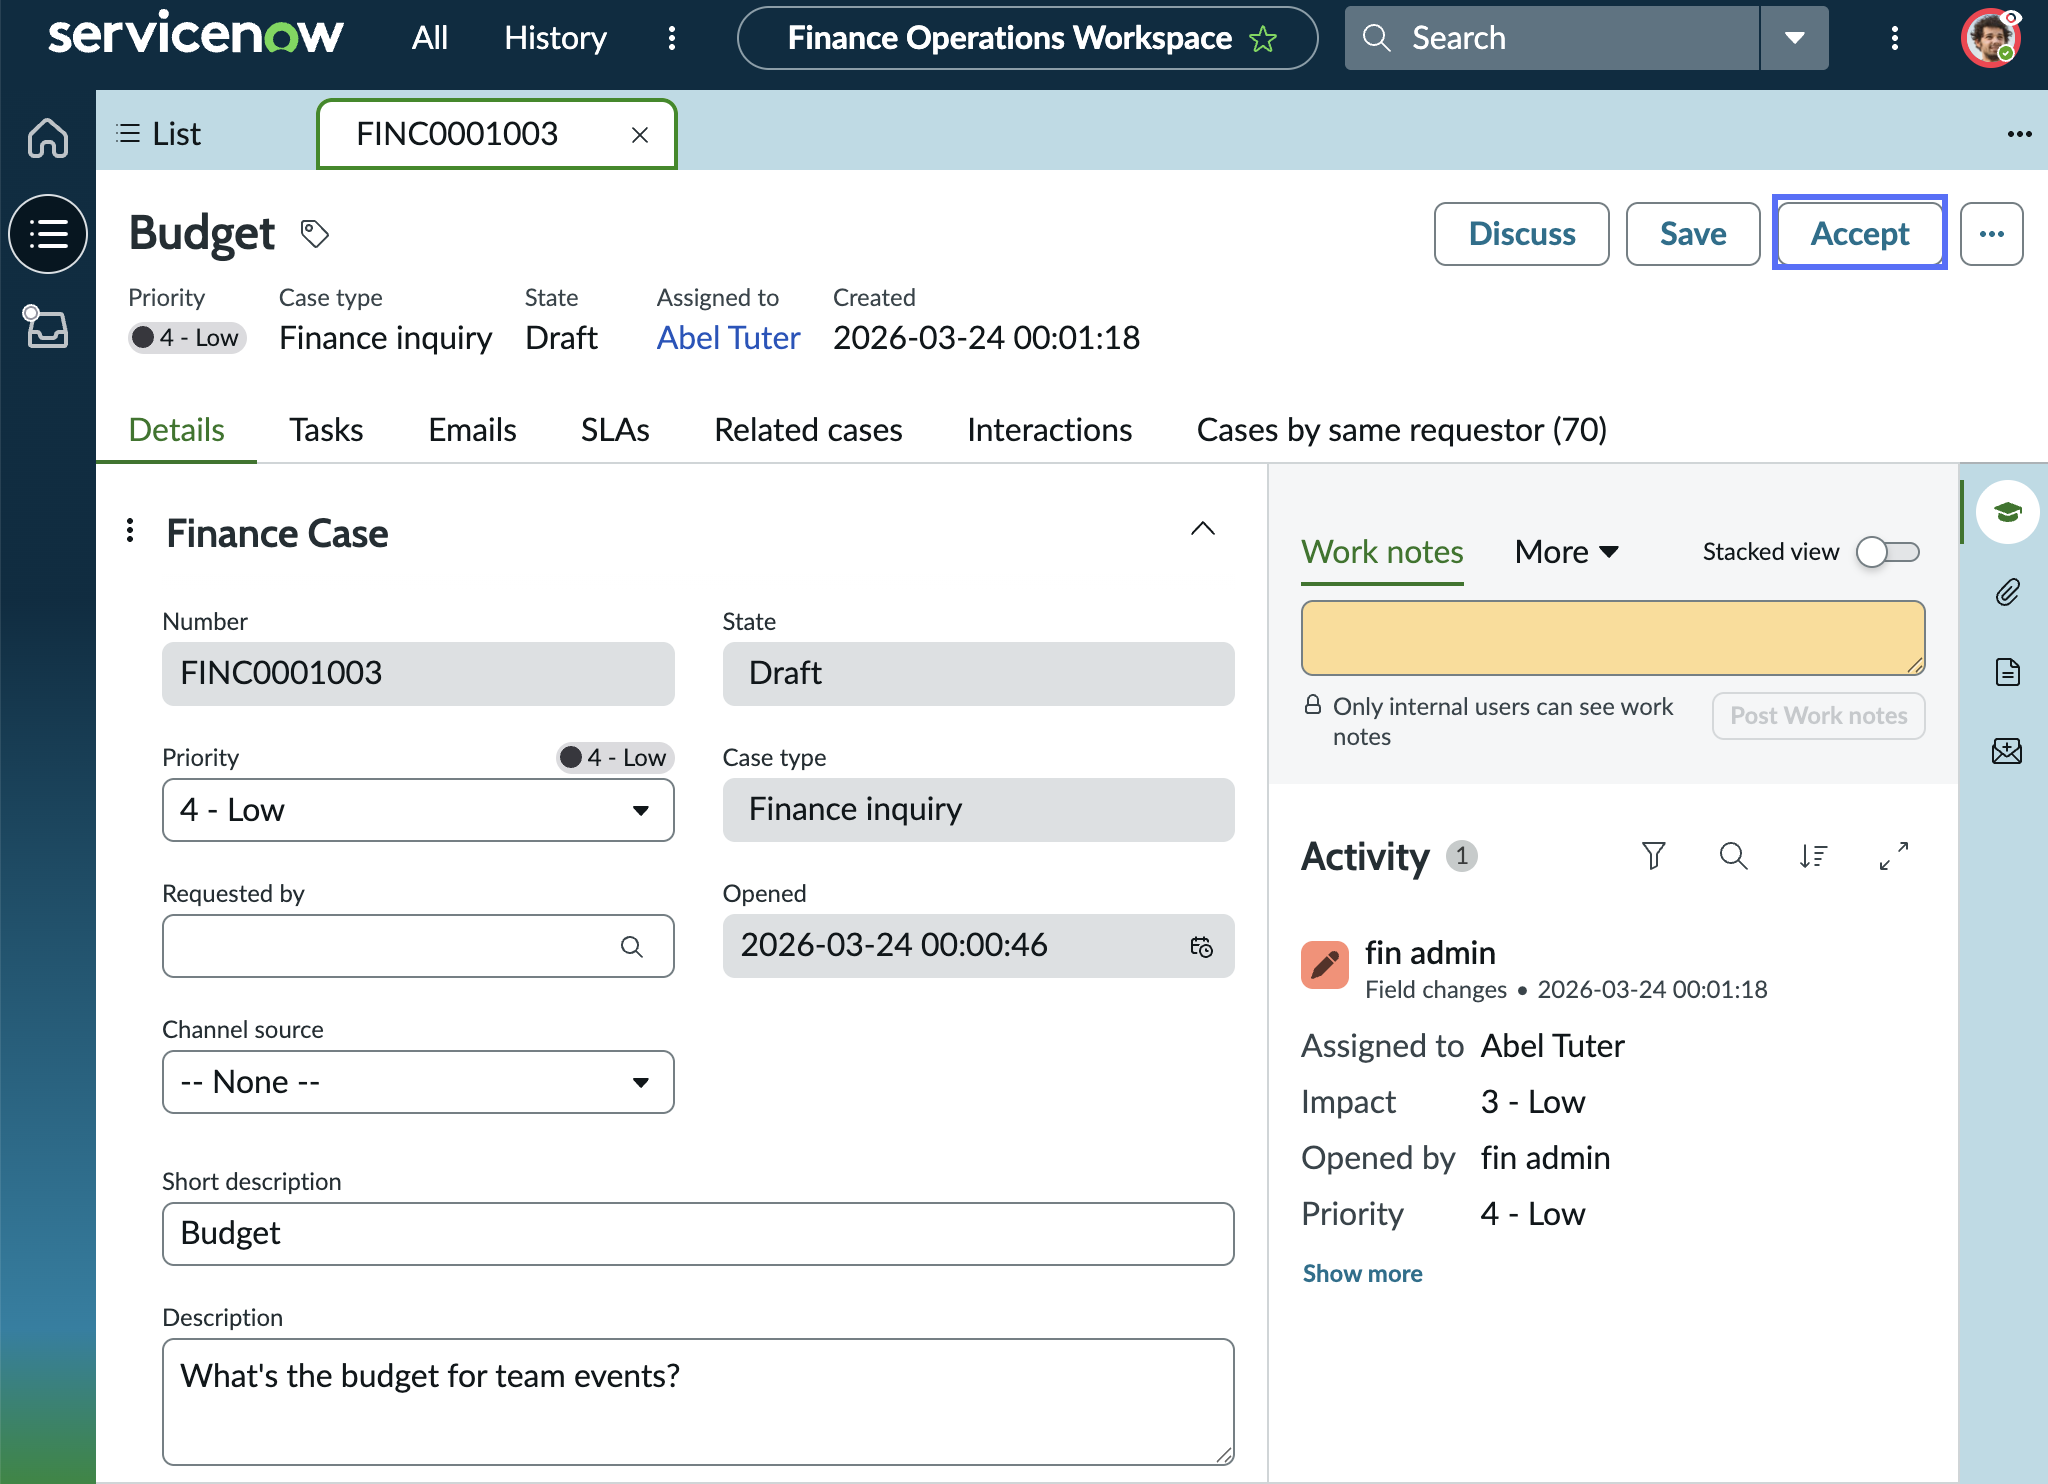
Task: Click the Discuss button
Action: pos(1522,234)
